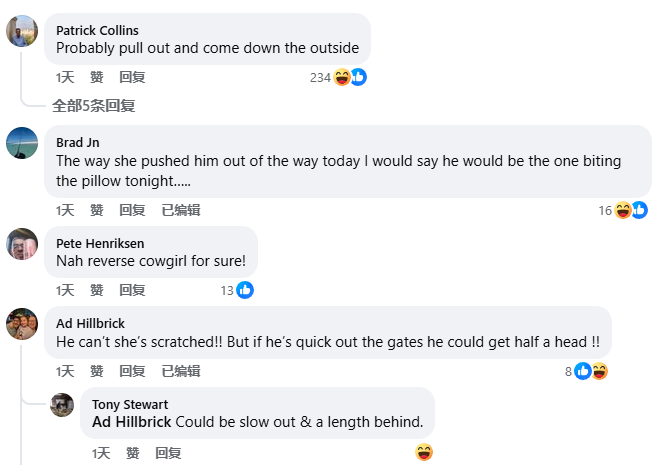The height and width of the screenshot is (465, 667).
Task: Click the thumbs-up icon on Pete's comment
Action: click(x=244, y=290)
